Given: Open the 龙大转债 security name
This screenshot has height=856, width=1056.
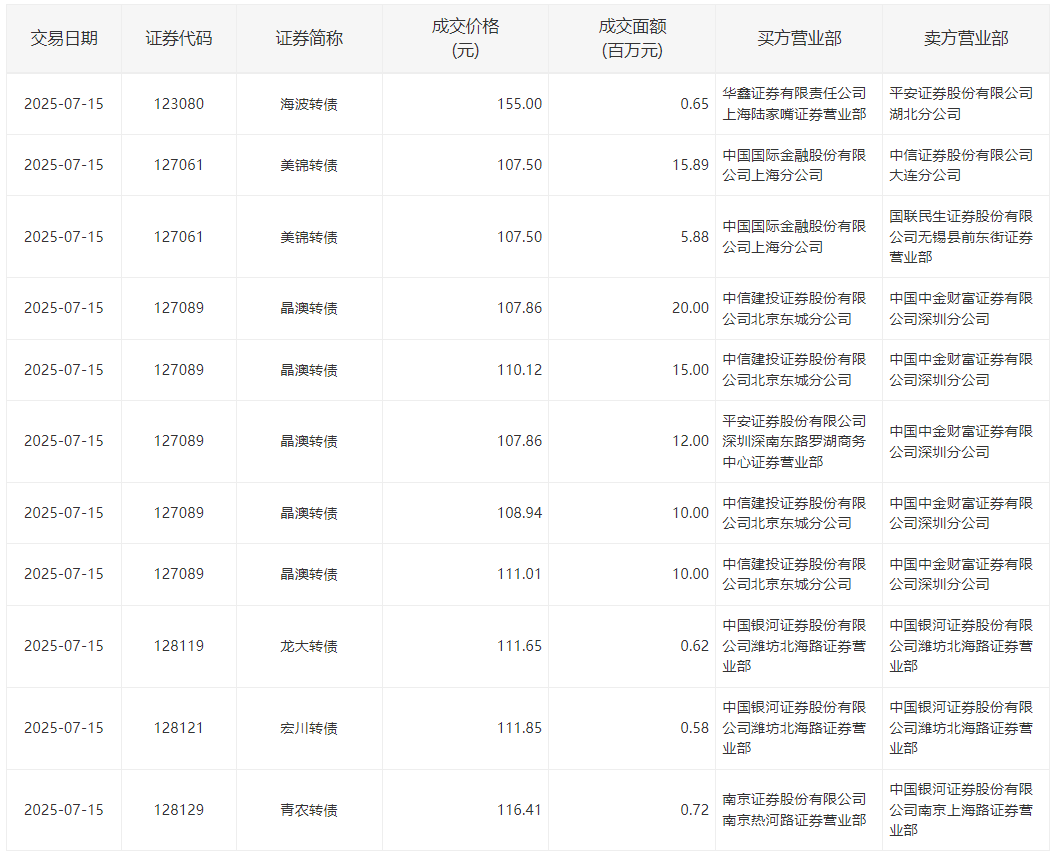Looking at the screenshot, I should pyautogui.click(x=309, y=646).
